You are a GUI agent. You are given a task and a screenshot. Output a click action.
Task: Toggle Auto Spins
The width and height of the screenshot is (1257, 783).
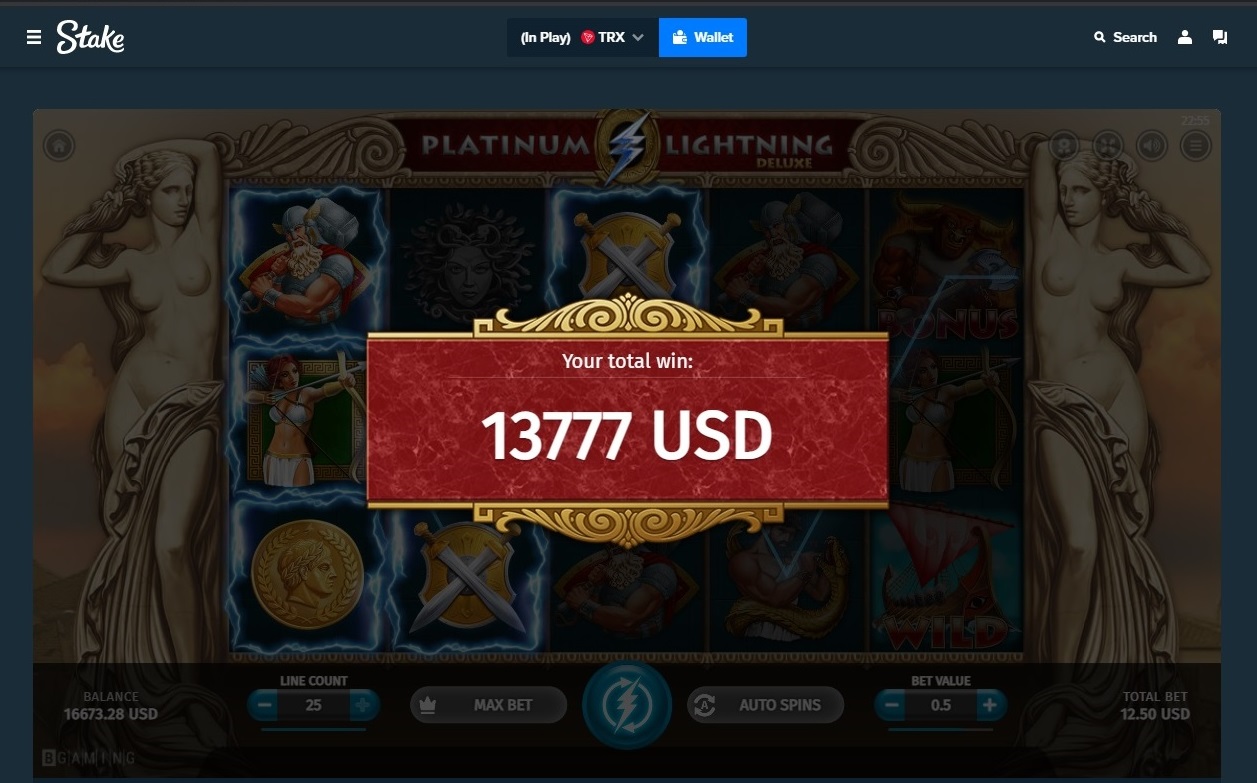(765, 705)
